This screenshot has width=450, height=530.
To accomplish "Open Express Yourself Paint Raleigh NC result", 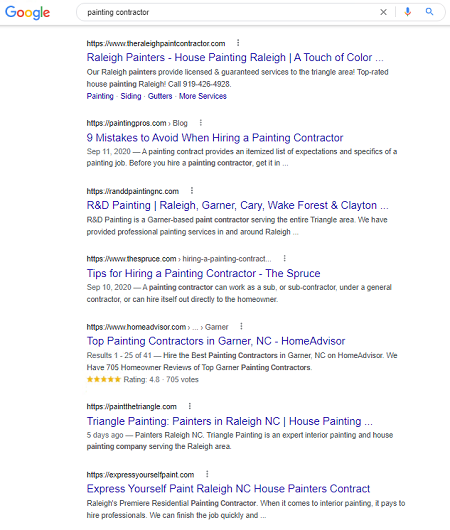I will click(x=228, y=489).
